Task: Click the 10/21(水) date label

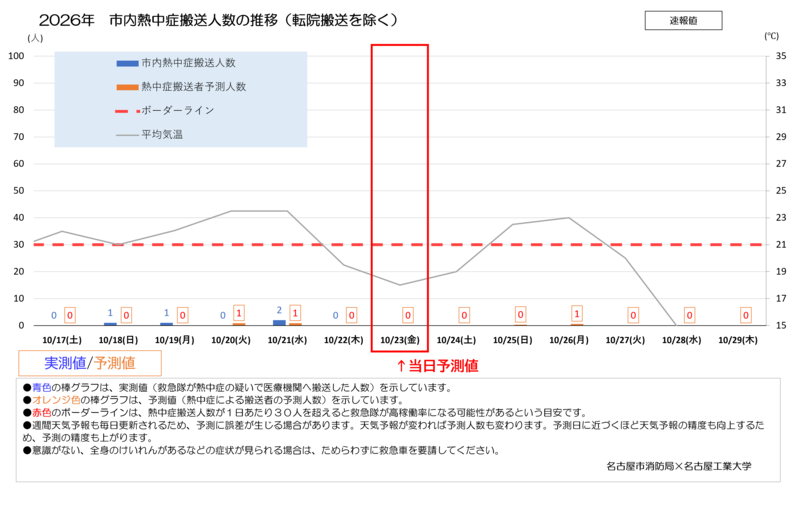Action: pos(287,340)
